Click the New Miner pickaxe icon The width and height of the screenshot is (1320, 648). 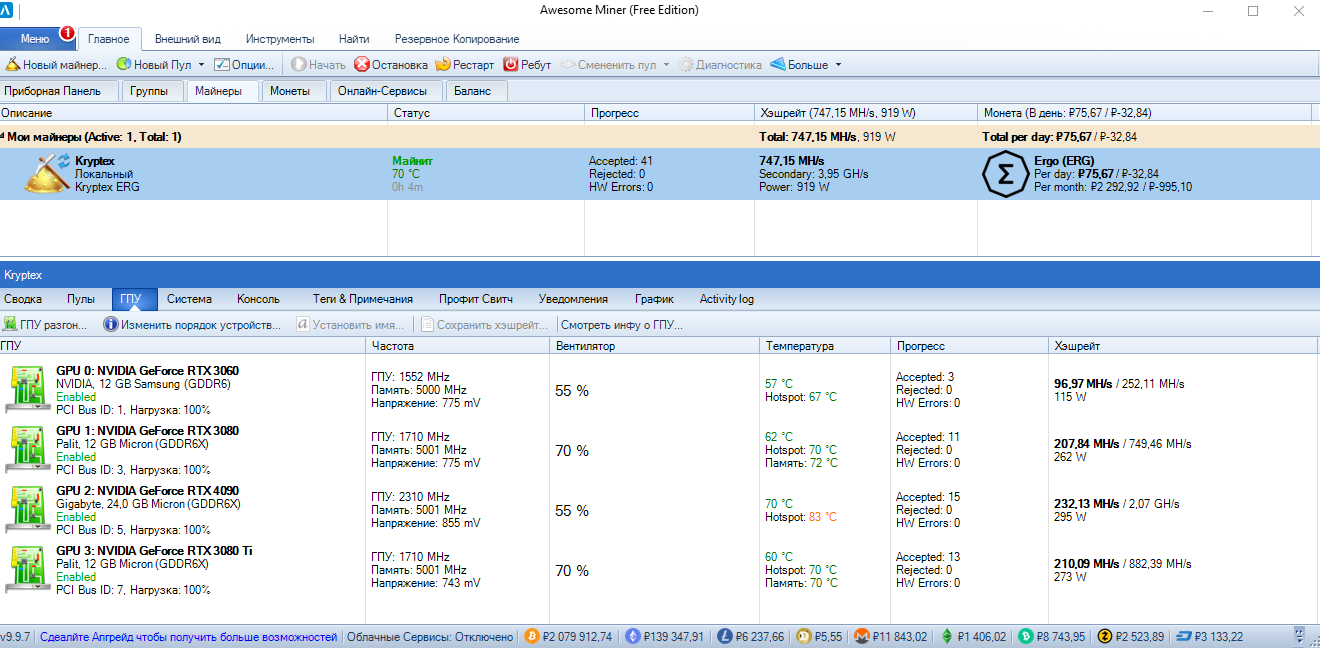coord(12,65)
